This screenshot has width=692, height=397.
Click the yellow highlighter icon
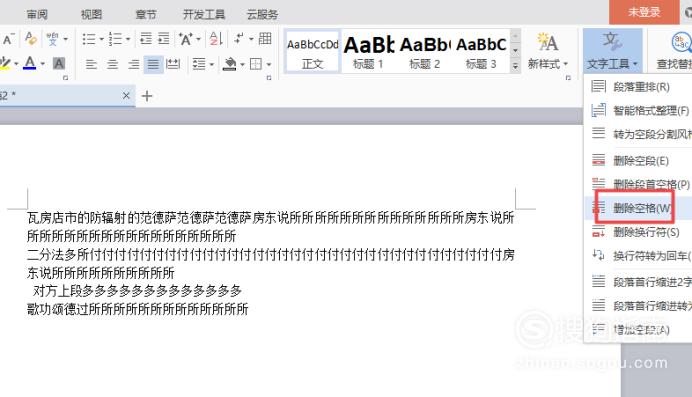[5, 64]
